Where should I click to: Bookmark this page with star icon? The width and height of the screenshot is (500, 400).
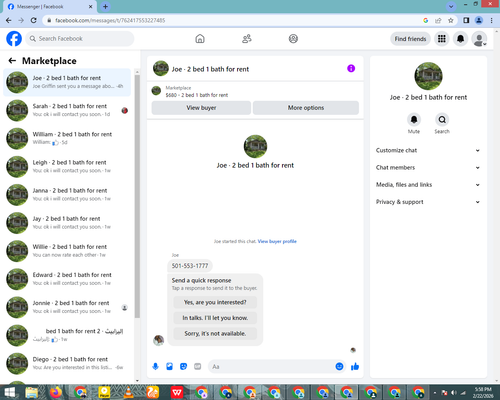click(451, 20)
